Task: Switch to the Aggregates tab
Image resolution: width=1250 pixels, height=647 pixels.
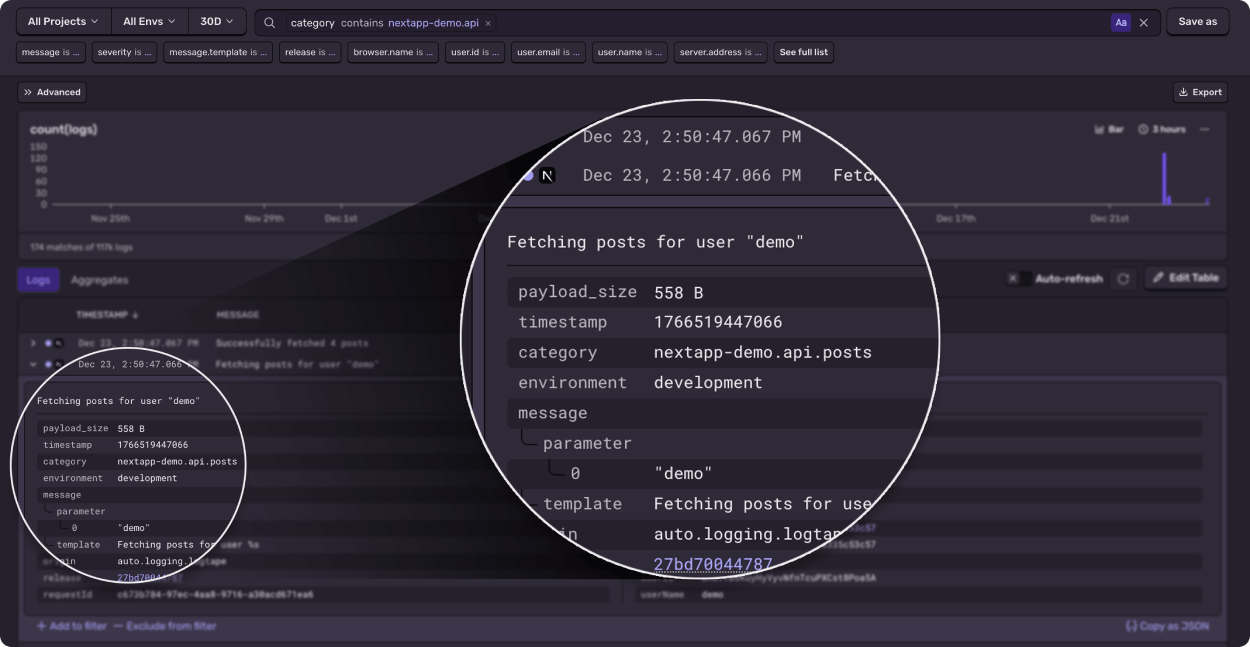Action: [x=97, y=280]
